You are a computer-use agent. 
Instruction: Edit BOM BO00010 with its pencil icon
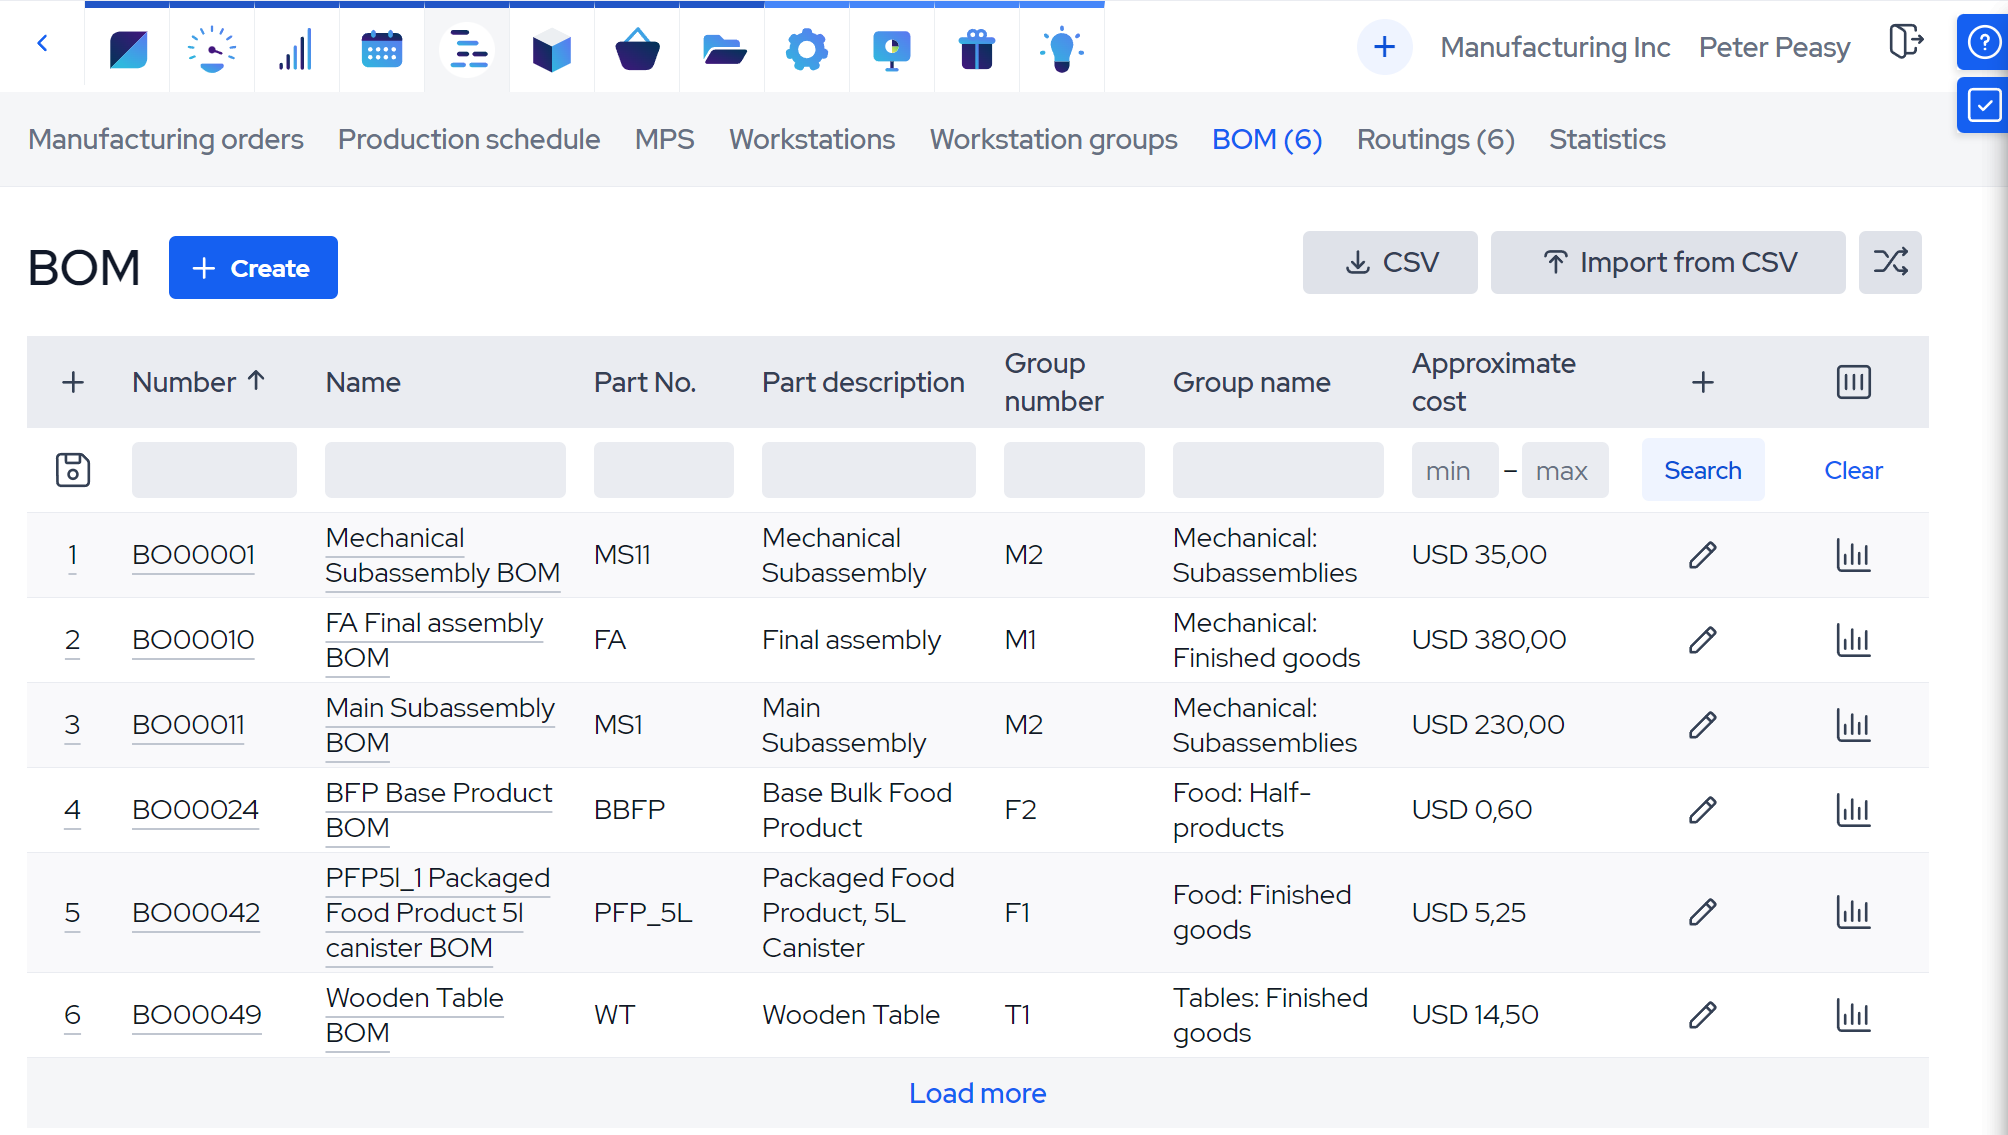pyautogui.click(x=1702, y=640)
